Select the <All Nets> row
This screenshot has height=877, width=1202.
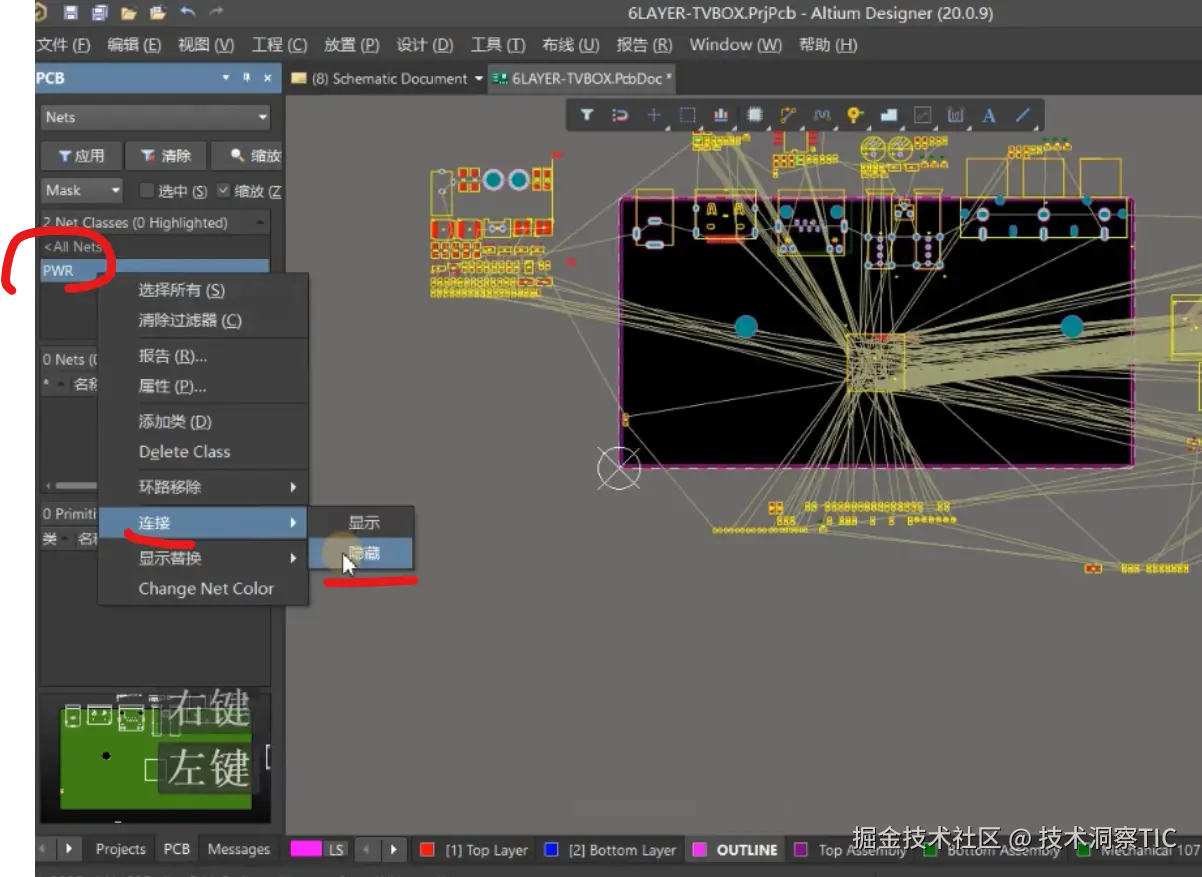155,247
